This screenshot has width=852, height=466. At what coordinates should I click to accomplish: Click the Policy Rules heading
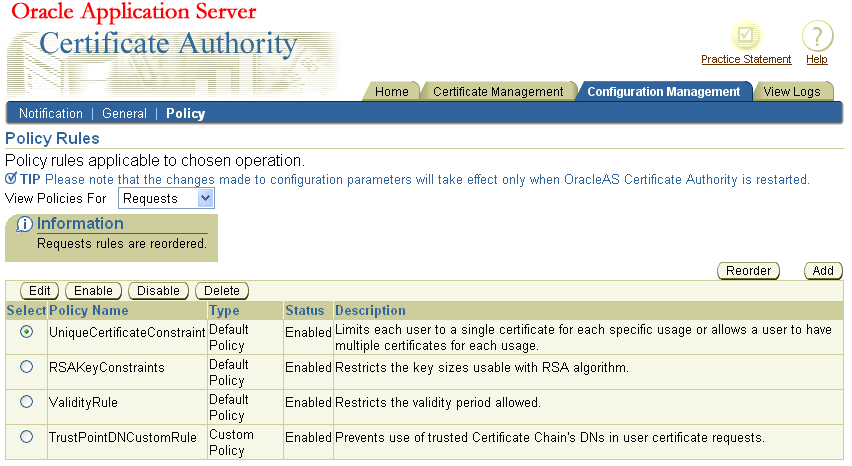click(x=52, y=138)
